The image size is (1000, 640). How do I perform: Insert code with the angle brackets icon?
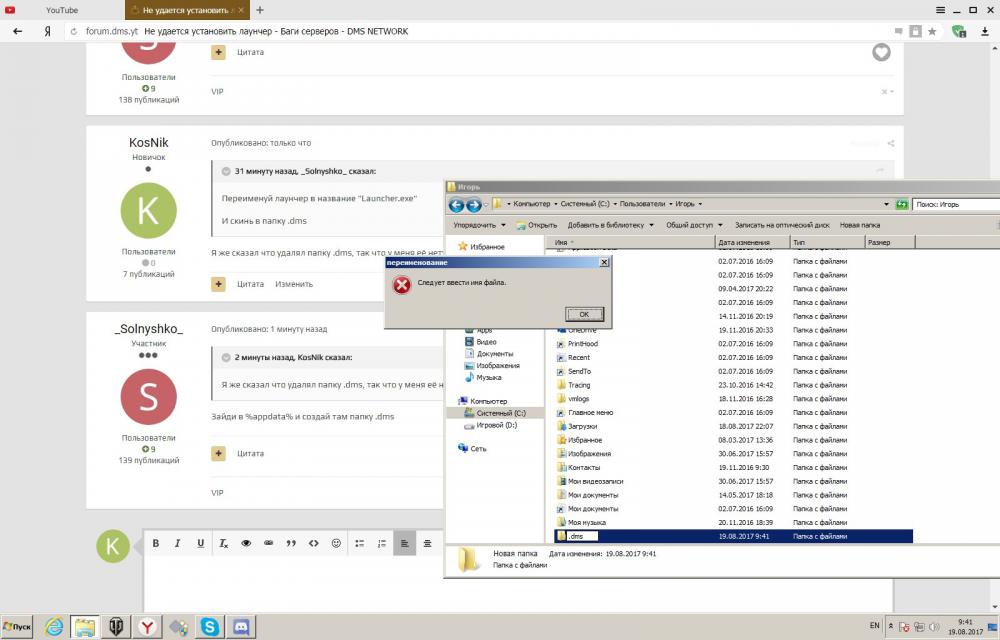point(314,543)
